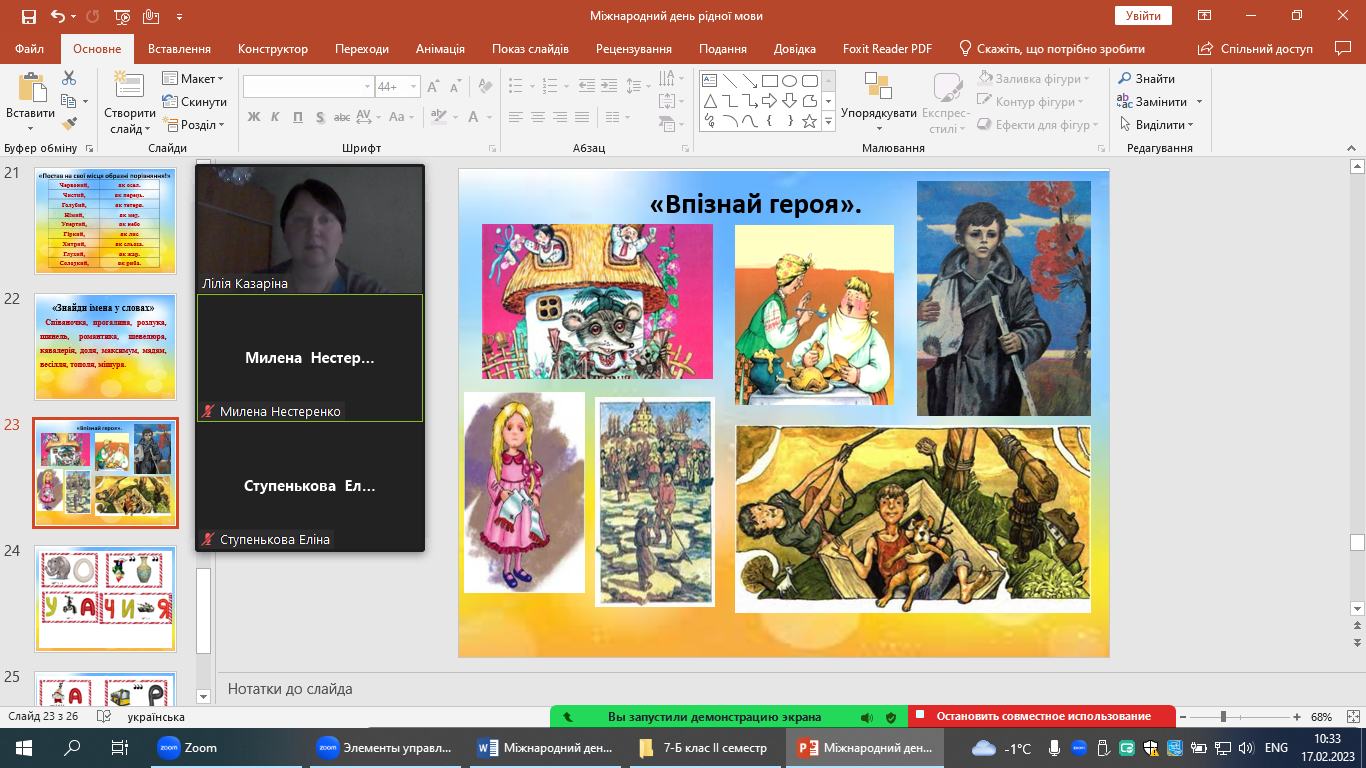Toggle strikethrough abc formatting
Screen dimensions: 1366x768
pos(340,117)
